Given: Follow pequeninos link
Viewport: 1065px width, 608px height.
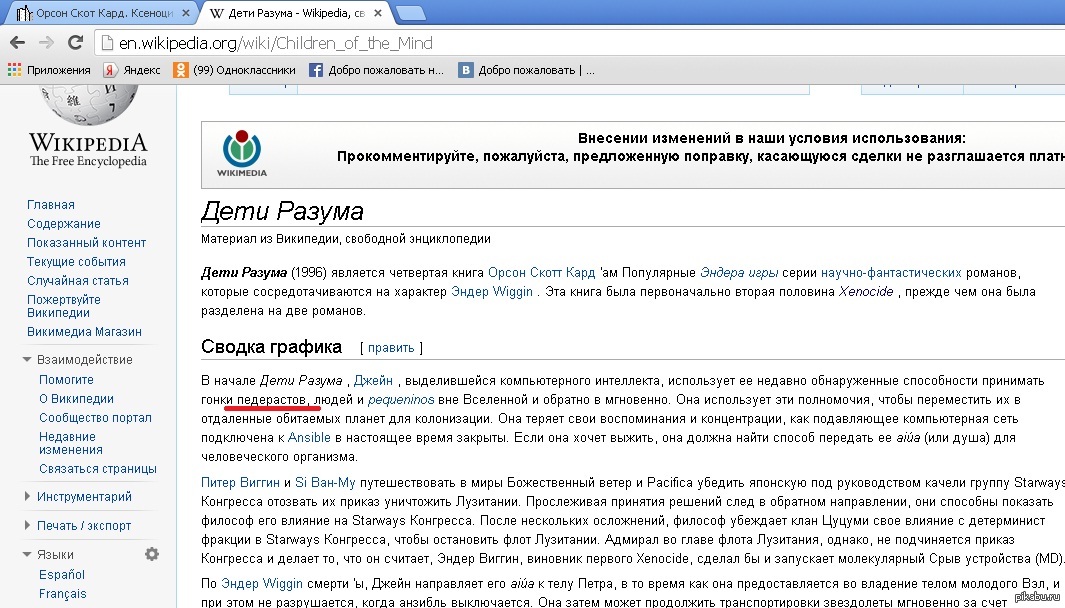Looking at the screenshot, I should pyautogui.click(x=401, y=399).
